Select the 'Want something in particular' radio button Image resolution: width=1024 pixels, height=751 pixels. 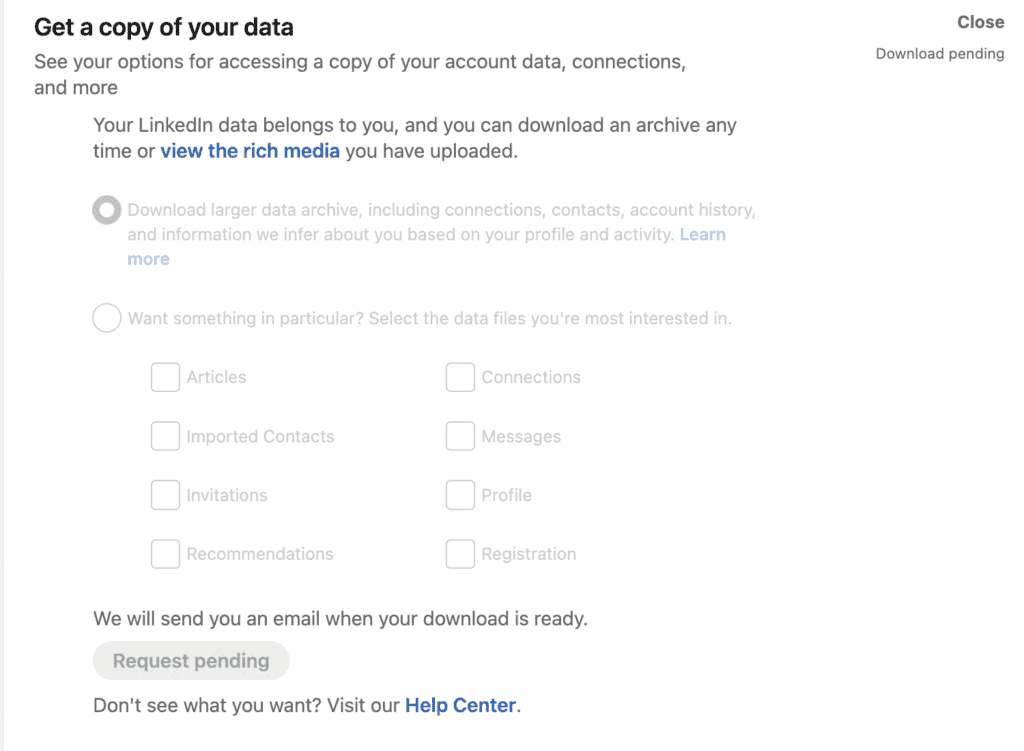[107, 319]
